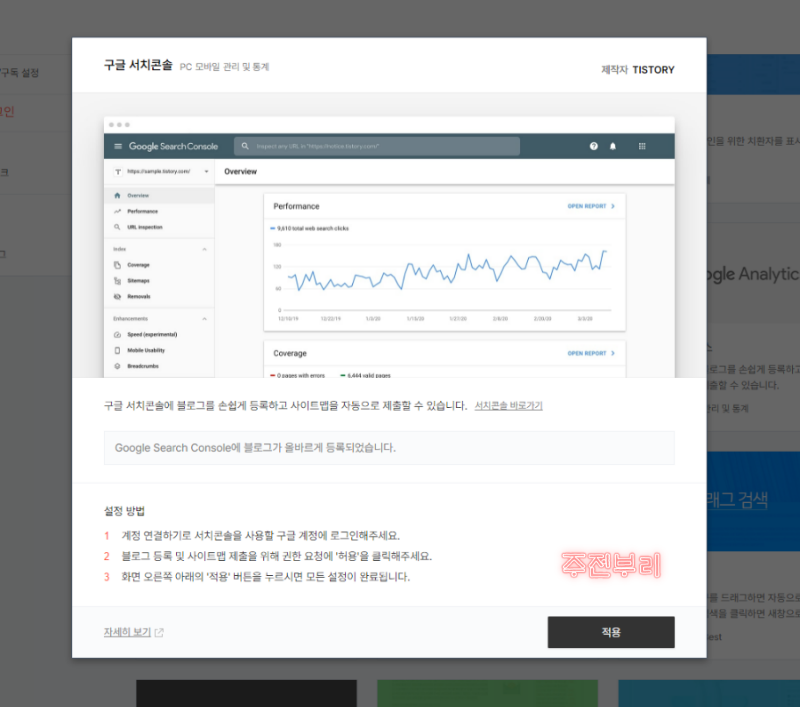Select URL inspection in the preview sidebar
800x707 pixels.
[159, 227]
